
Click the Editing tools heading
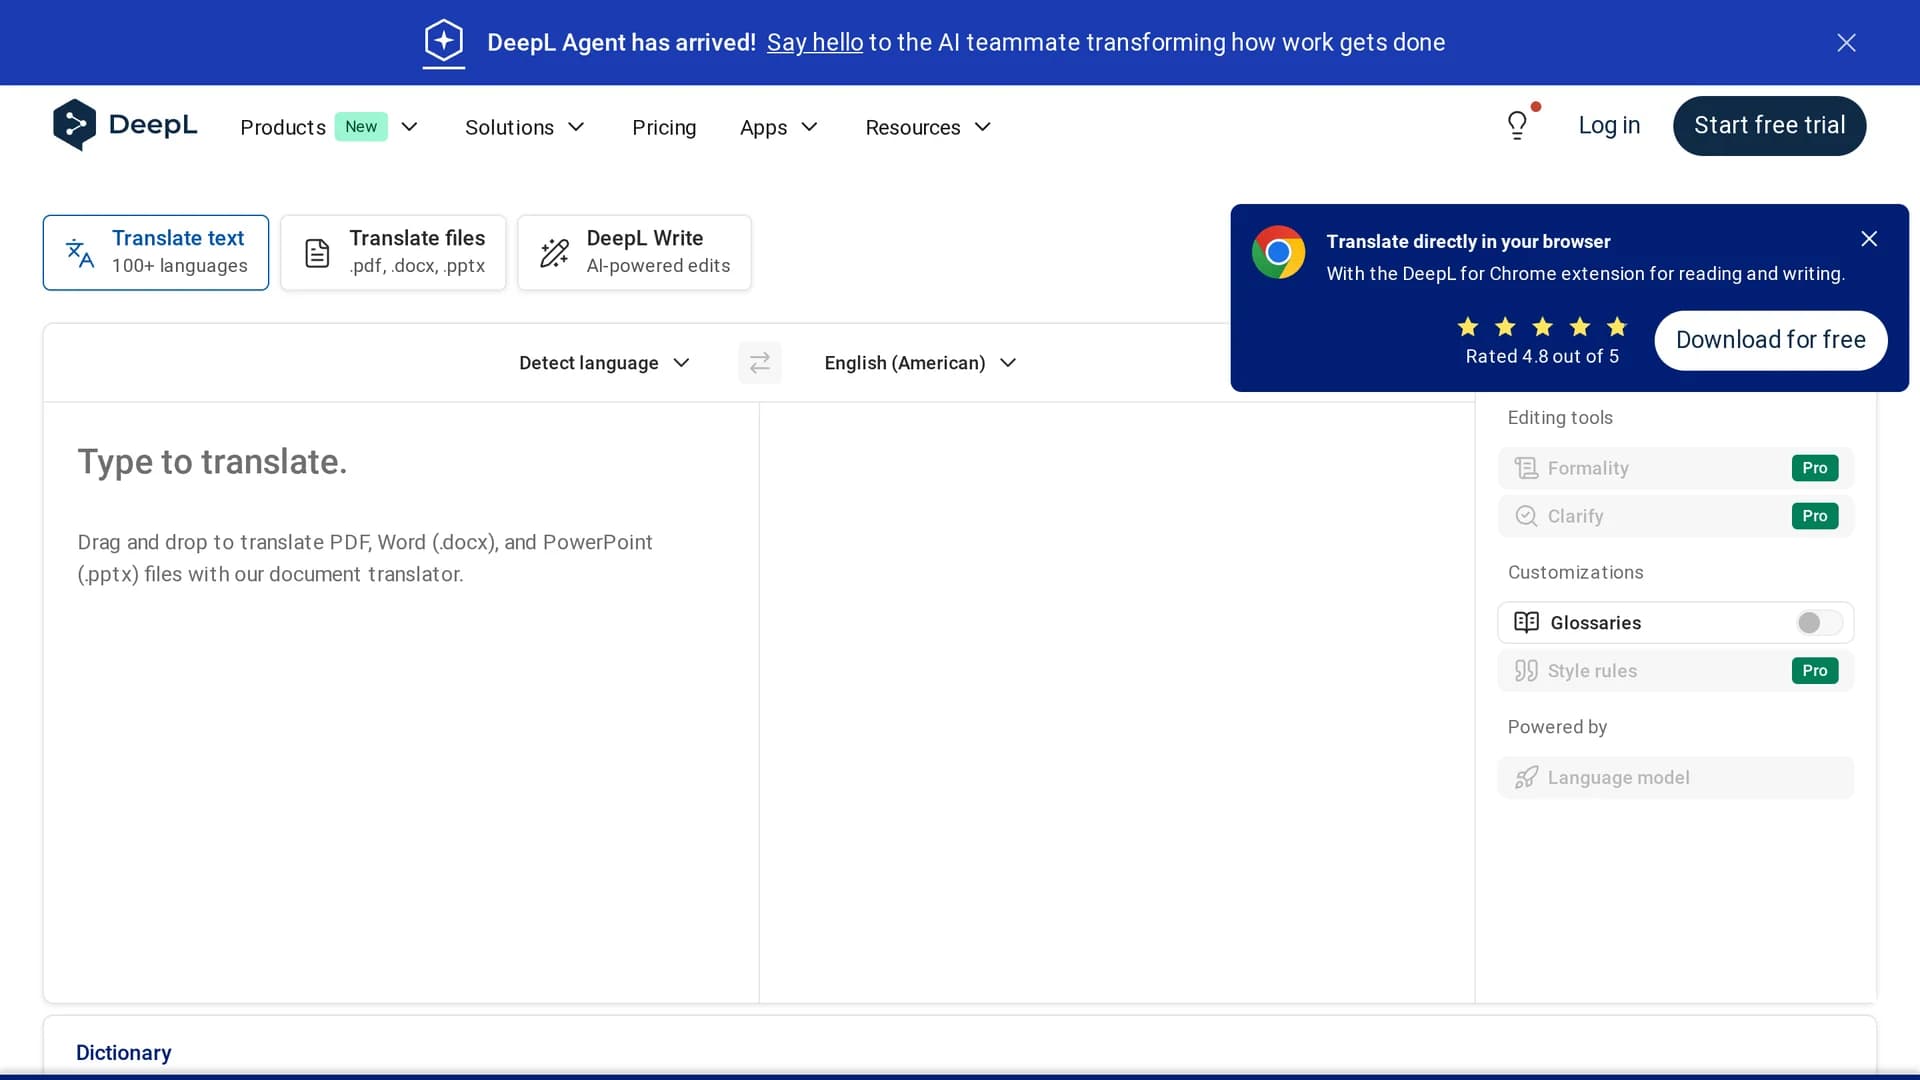(1560, 417)
